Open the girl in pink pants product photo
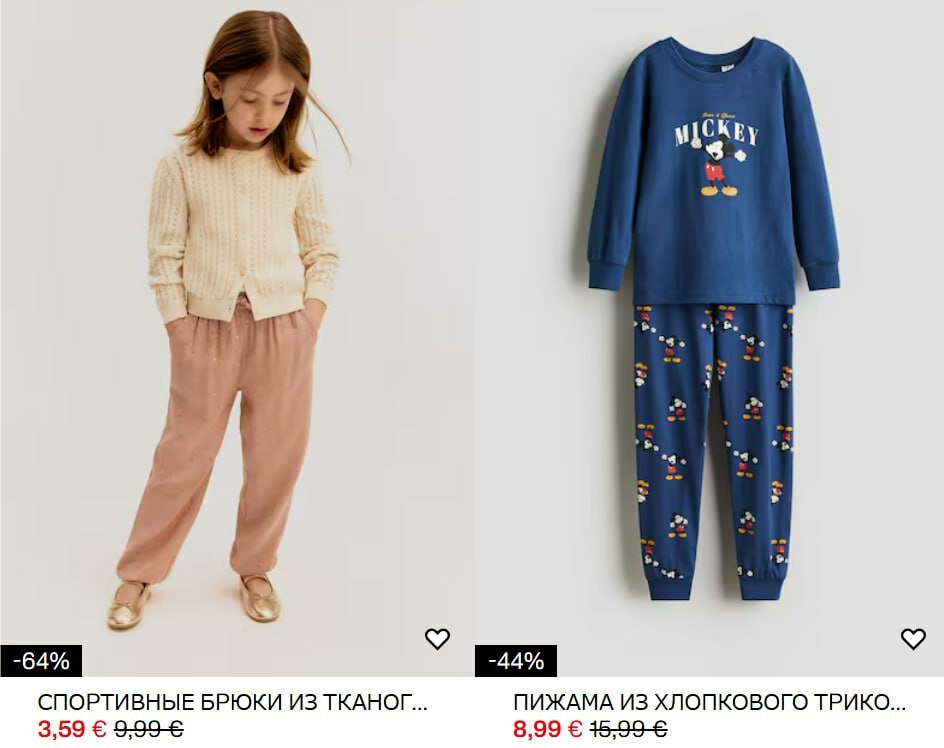This screenshot has height=748, width=944. tap(236, 338)
